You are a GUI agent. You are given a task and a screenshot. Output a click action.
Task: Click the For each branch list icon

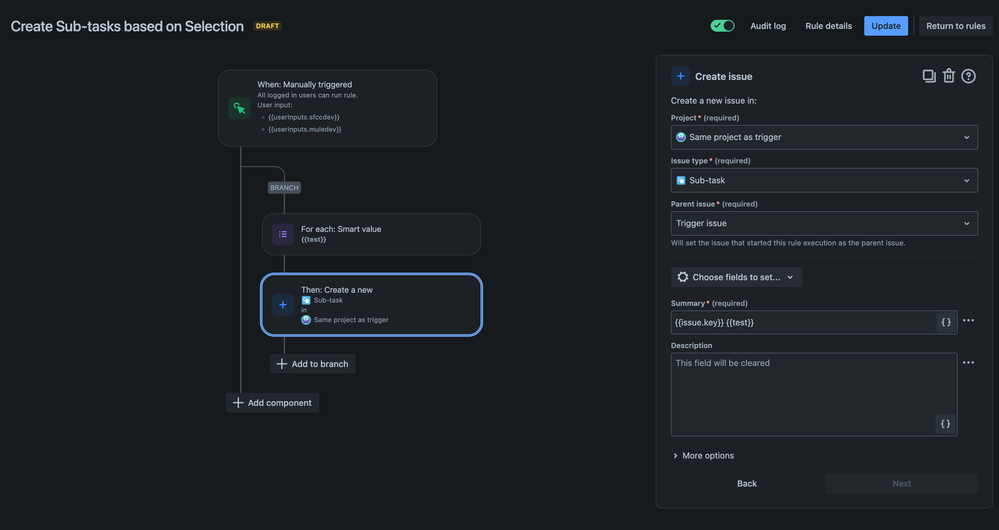[283, 234]
